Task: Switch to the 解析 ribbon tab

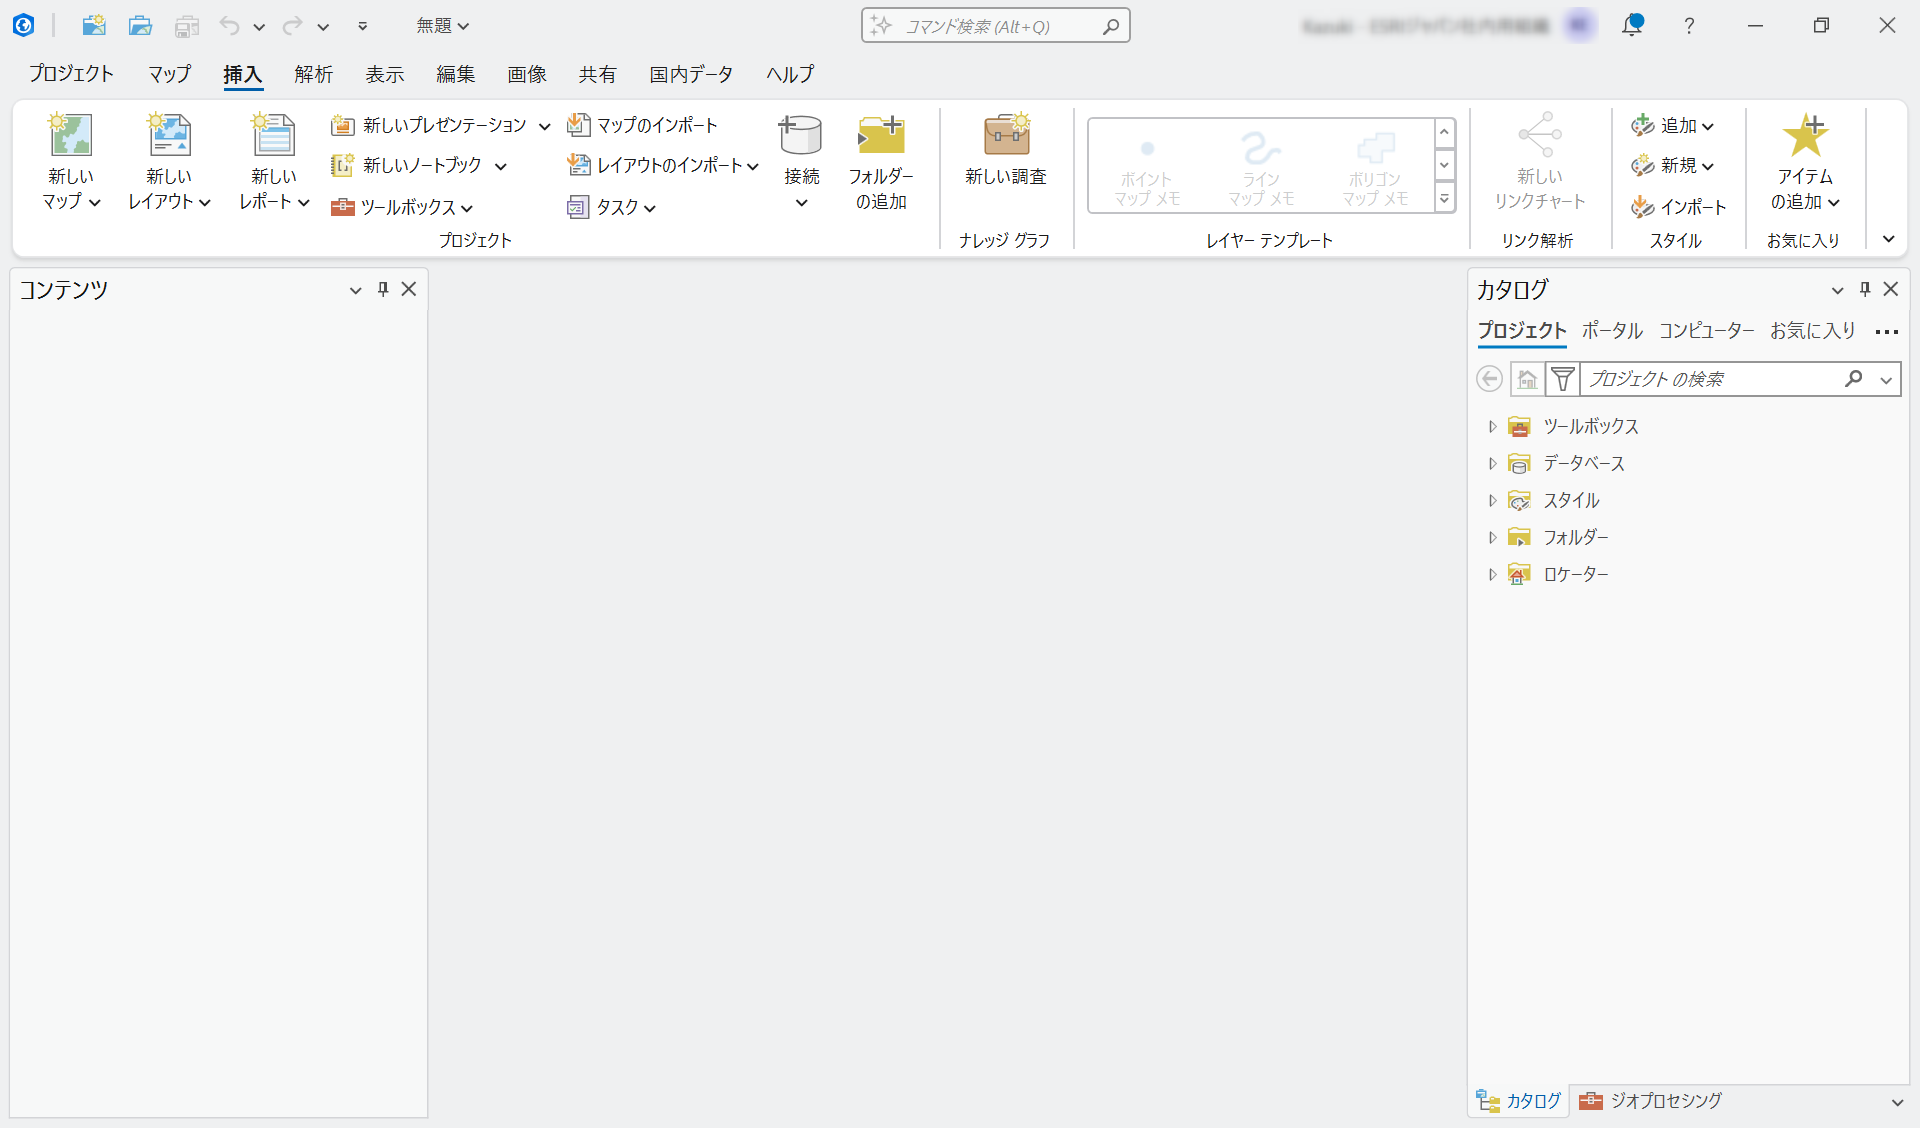Action: tap(313, 74)
